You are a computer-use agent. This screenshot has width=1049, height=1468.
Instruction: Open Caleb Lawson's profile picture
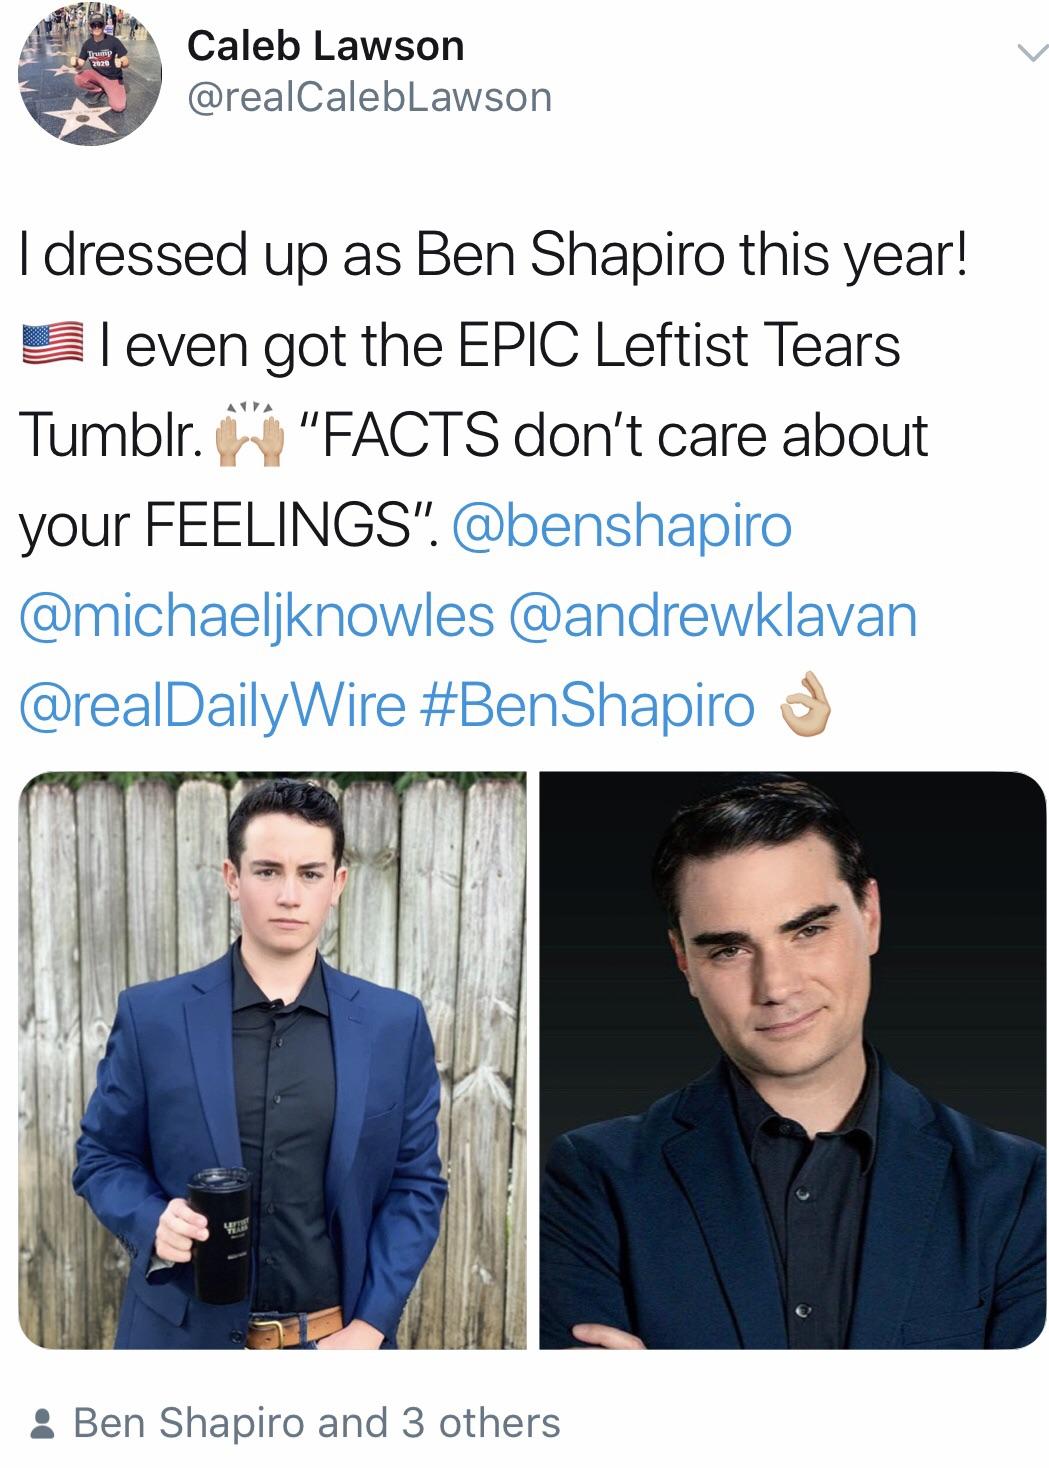coord(90,74)
